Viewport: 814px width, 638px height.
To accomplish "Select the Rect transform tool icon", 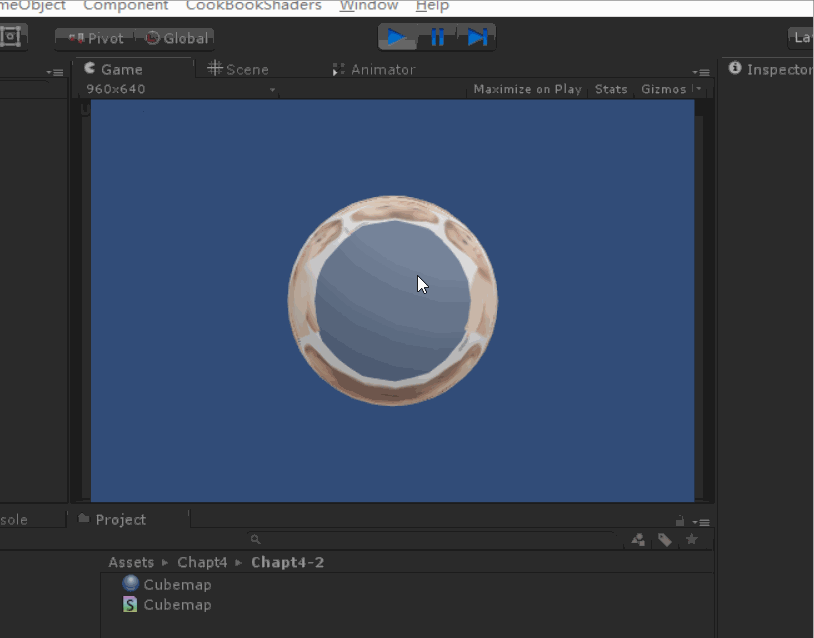I will [11, 37].
